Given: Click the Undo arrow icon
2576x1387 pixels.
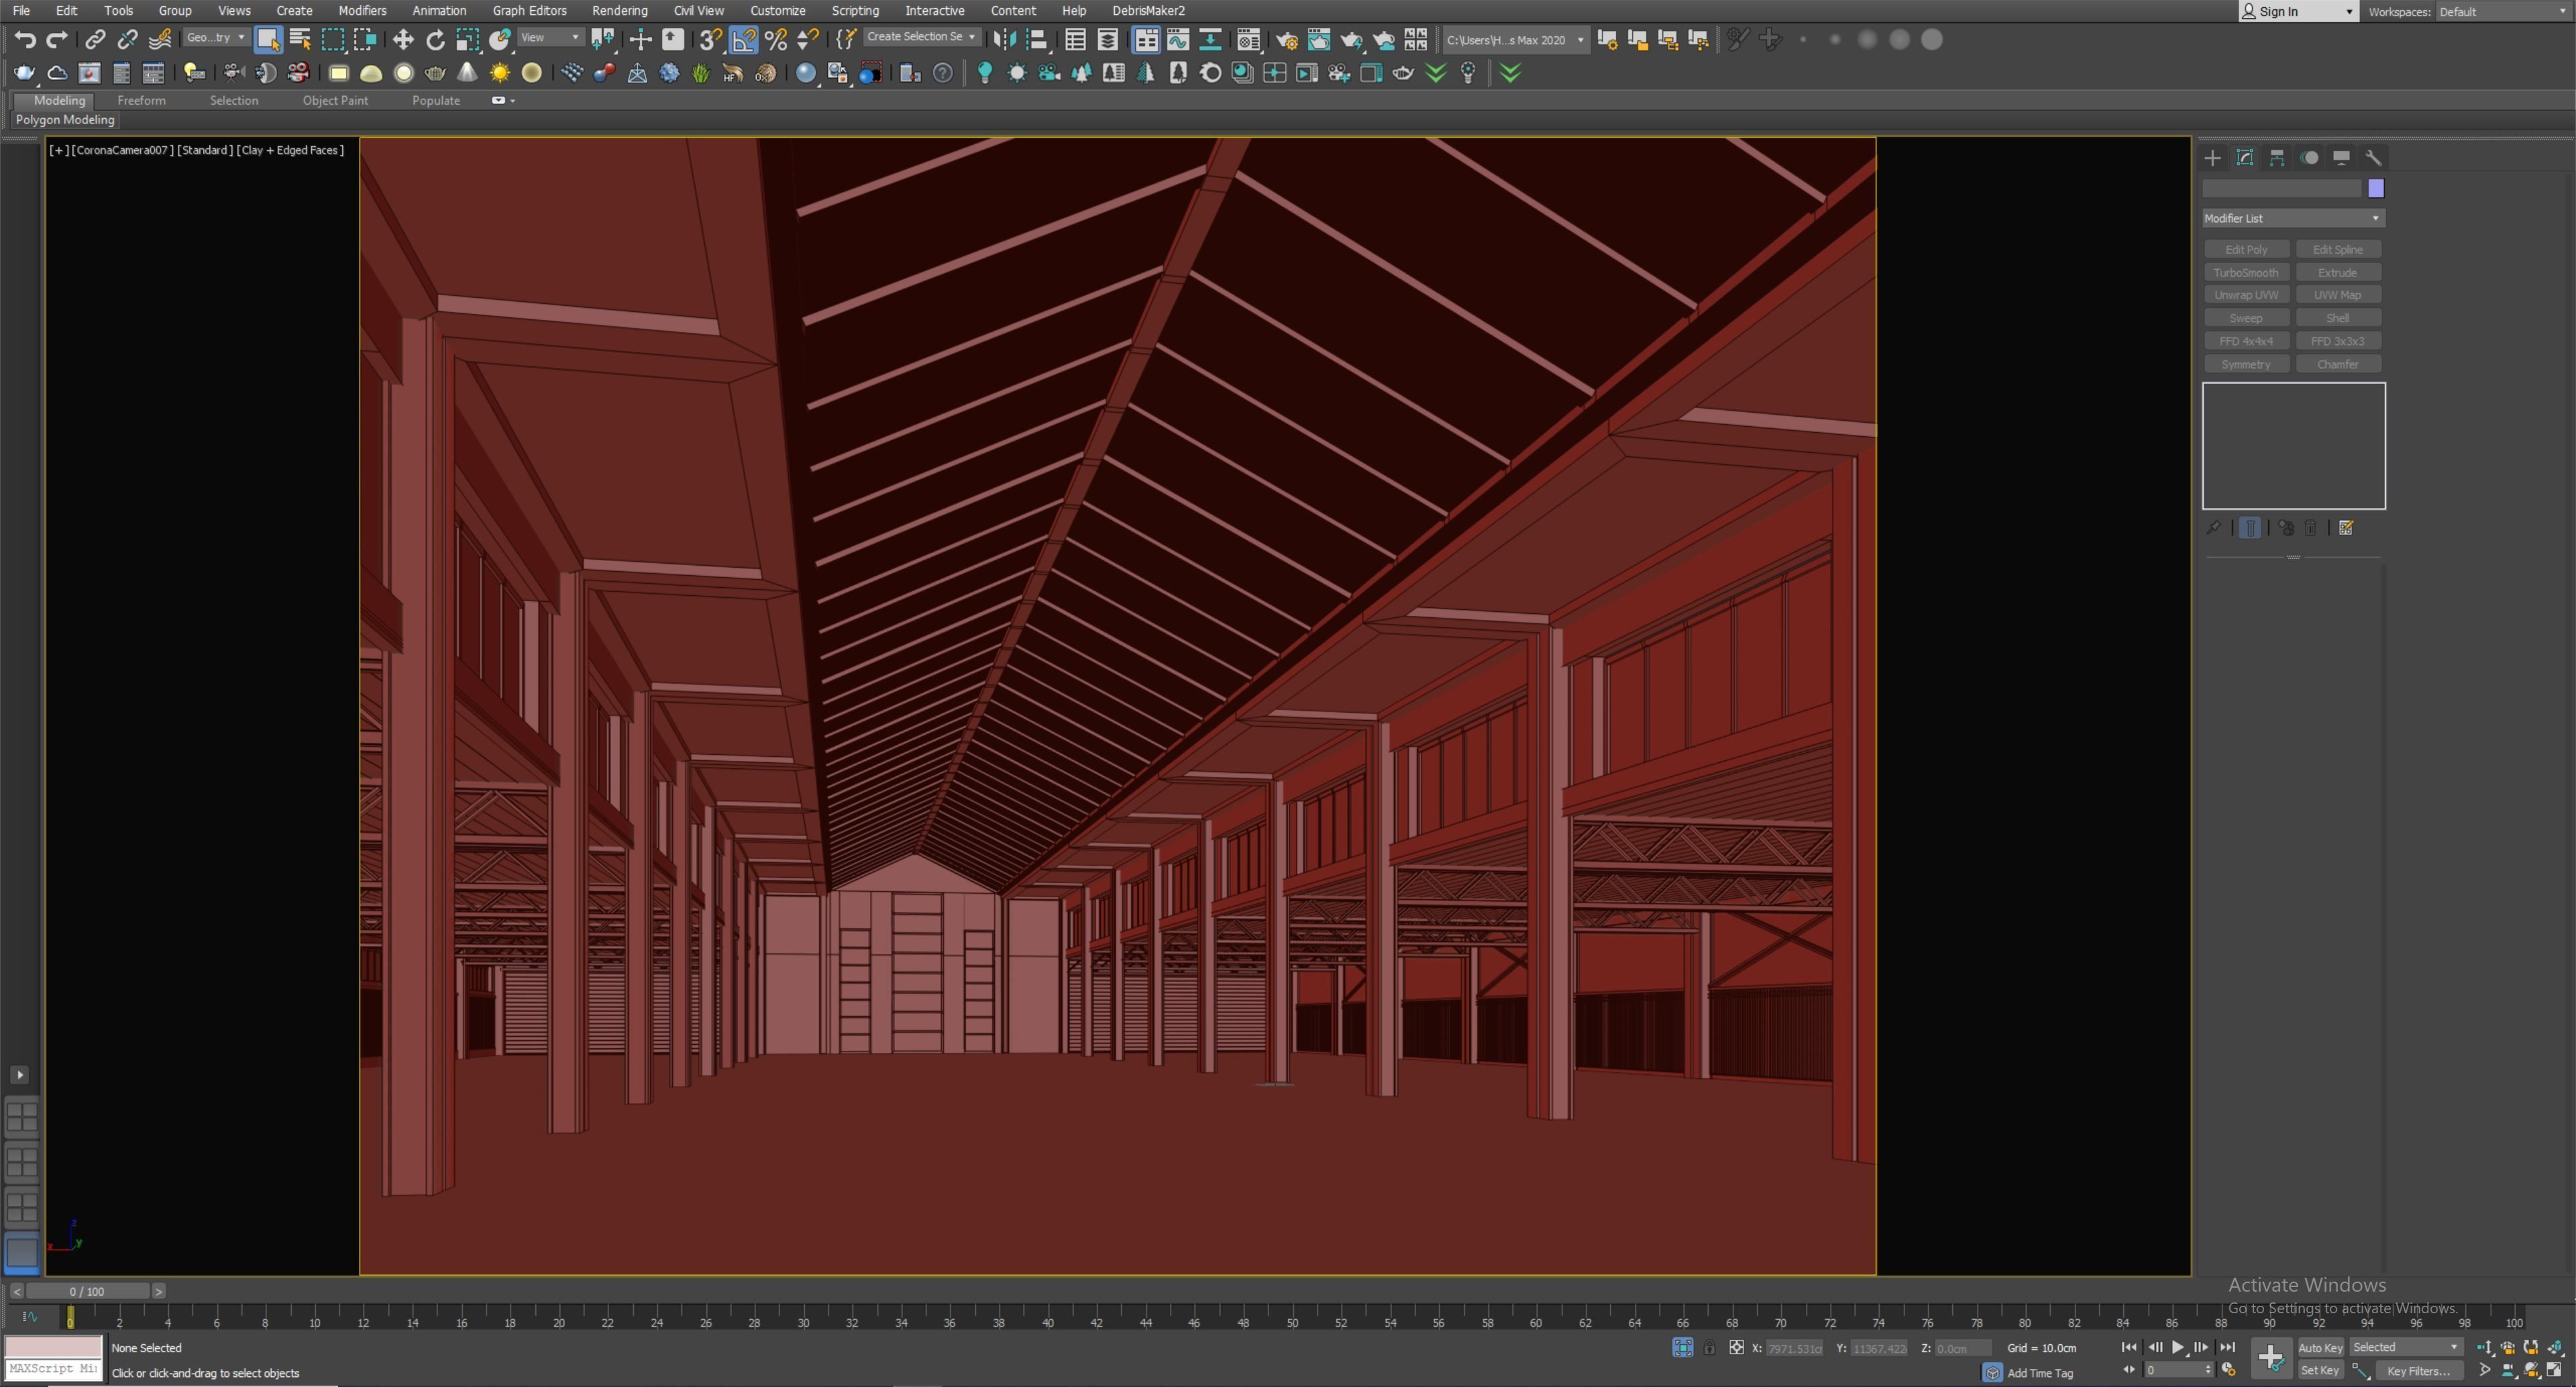Looking at the screenshot, I should 25,40.
